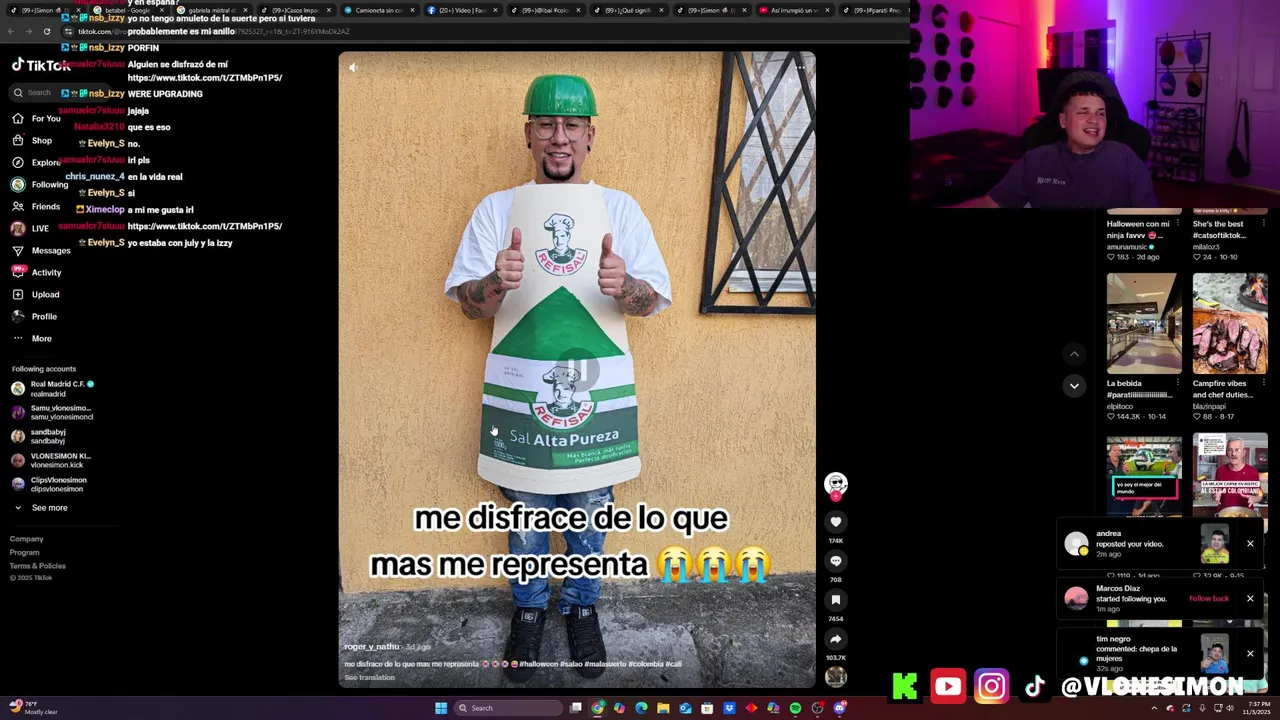This screenshot has height=720, width=1280.
Task: Expand See more following accounts
Action: pyautogui.click(x=40, y=508)
